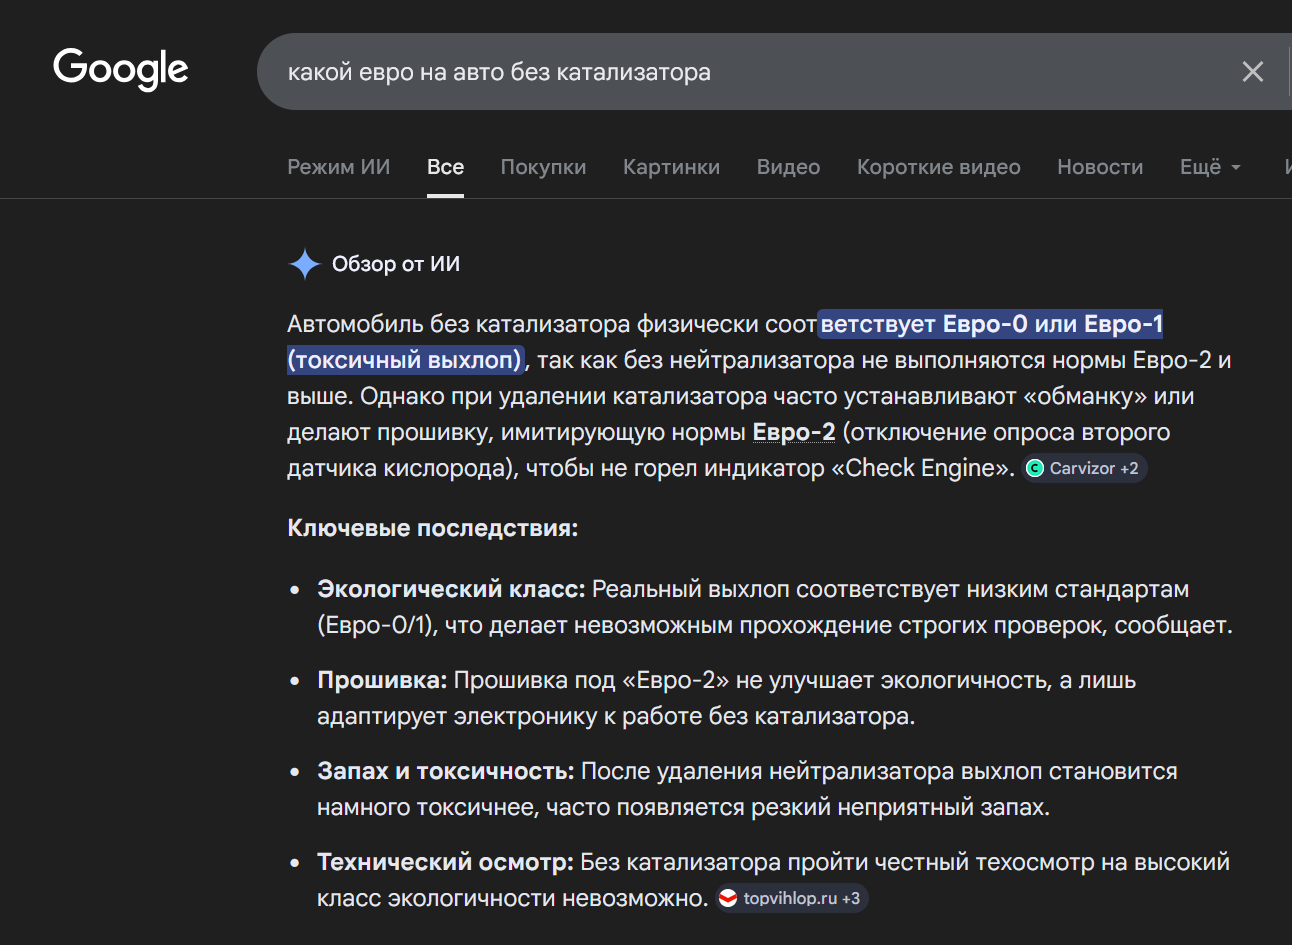The image size is (1292, 945).
Task: Open the Carvizor +2 source chip
Action: (x=1084, y=468)
